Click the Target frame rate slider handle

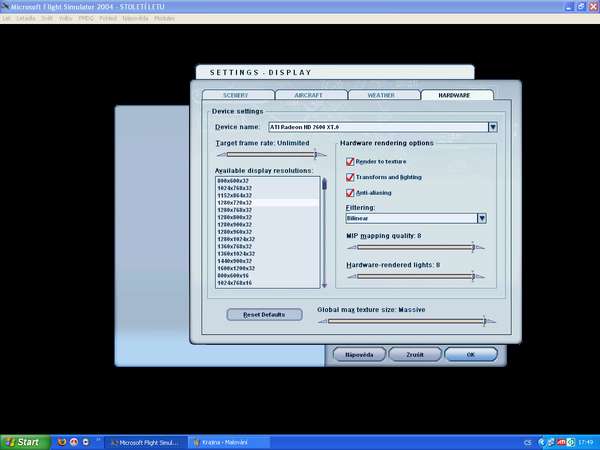tap(315, 155)
